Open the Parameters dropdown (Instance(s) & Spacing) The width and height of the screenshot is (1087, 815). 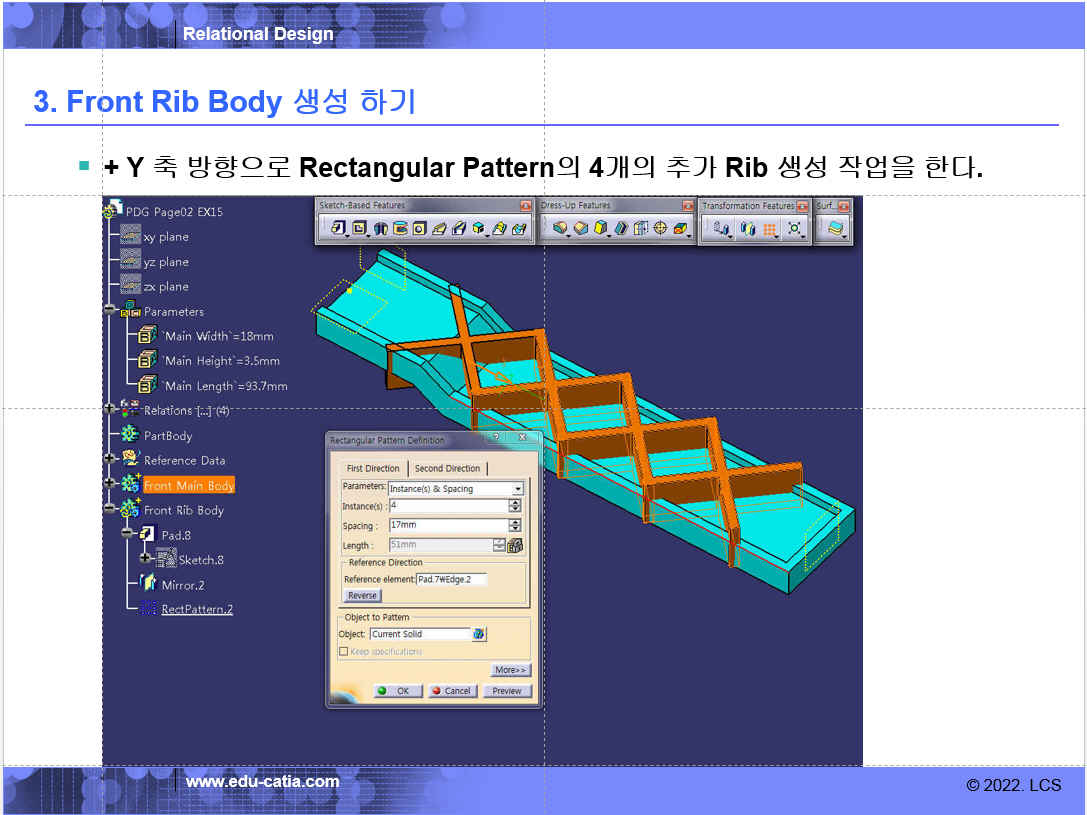(x=517, y=489)
